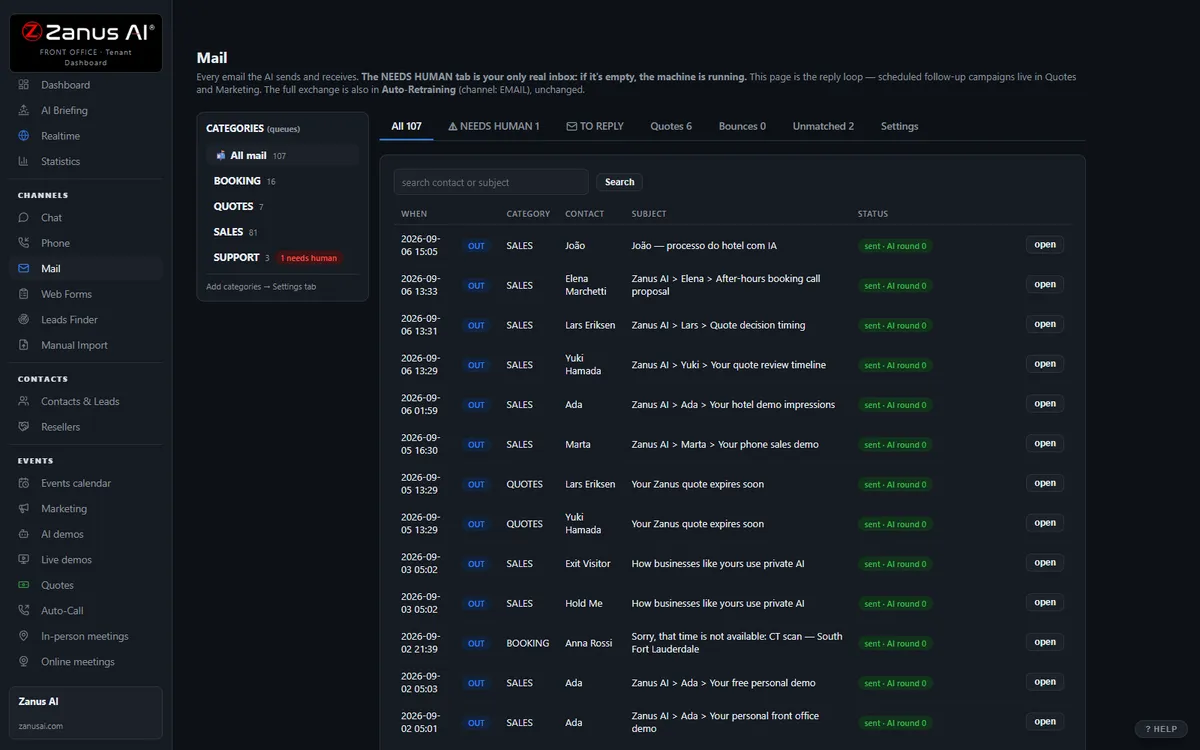The height and width of the screenshot is (750, 1200).
Task: Open the CT scan South Fort Lauderdale email
Action: pyautogui.click(x=1045, y=642)
